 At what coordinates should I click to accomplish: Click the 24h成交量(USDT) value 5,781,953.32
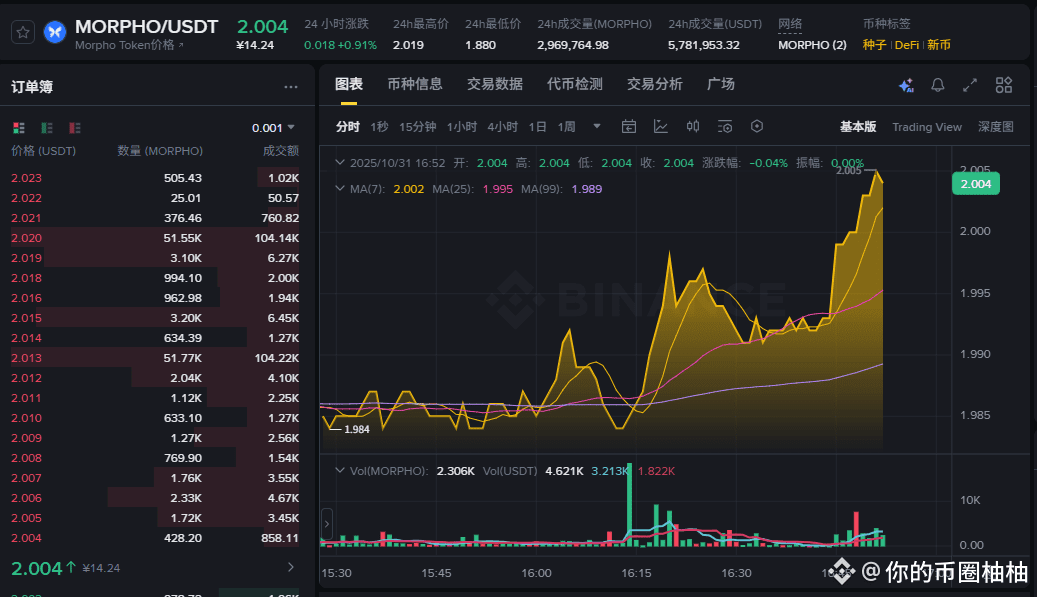704,45
